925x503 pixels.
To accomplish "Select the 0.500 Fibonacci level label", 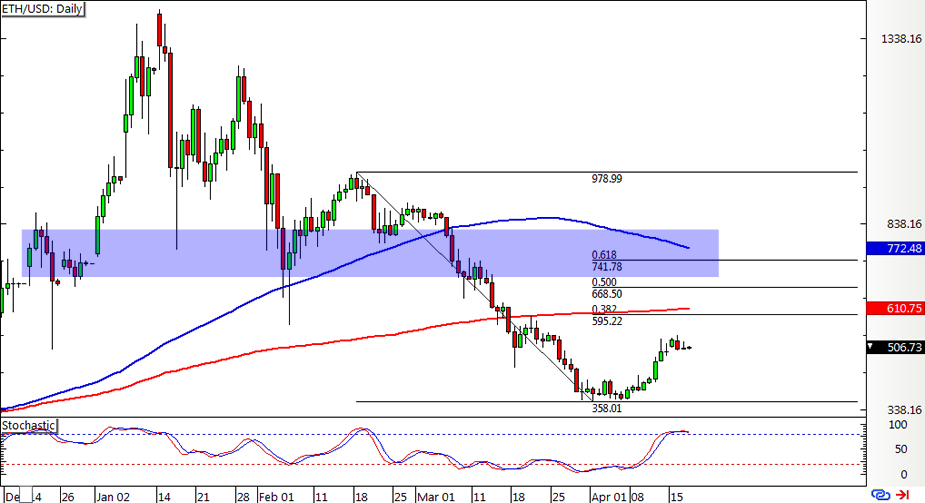I will pyautogui.click(x=603, y=282).
